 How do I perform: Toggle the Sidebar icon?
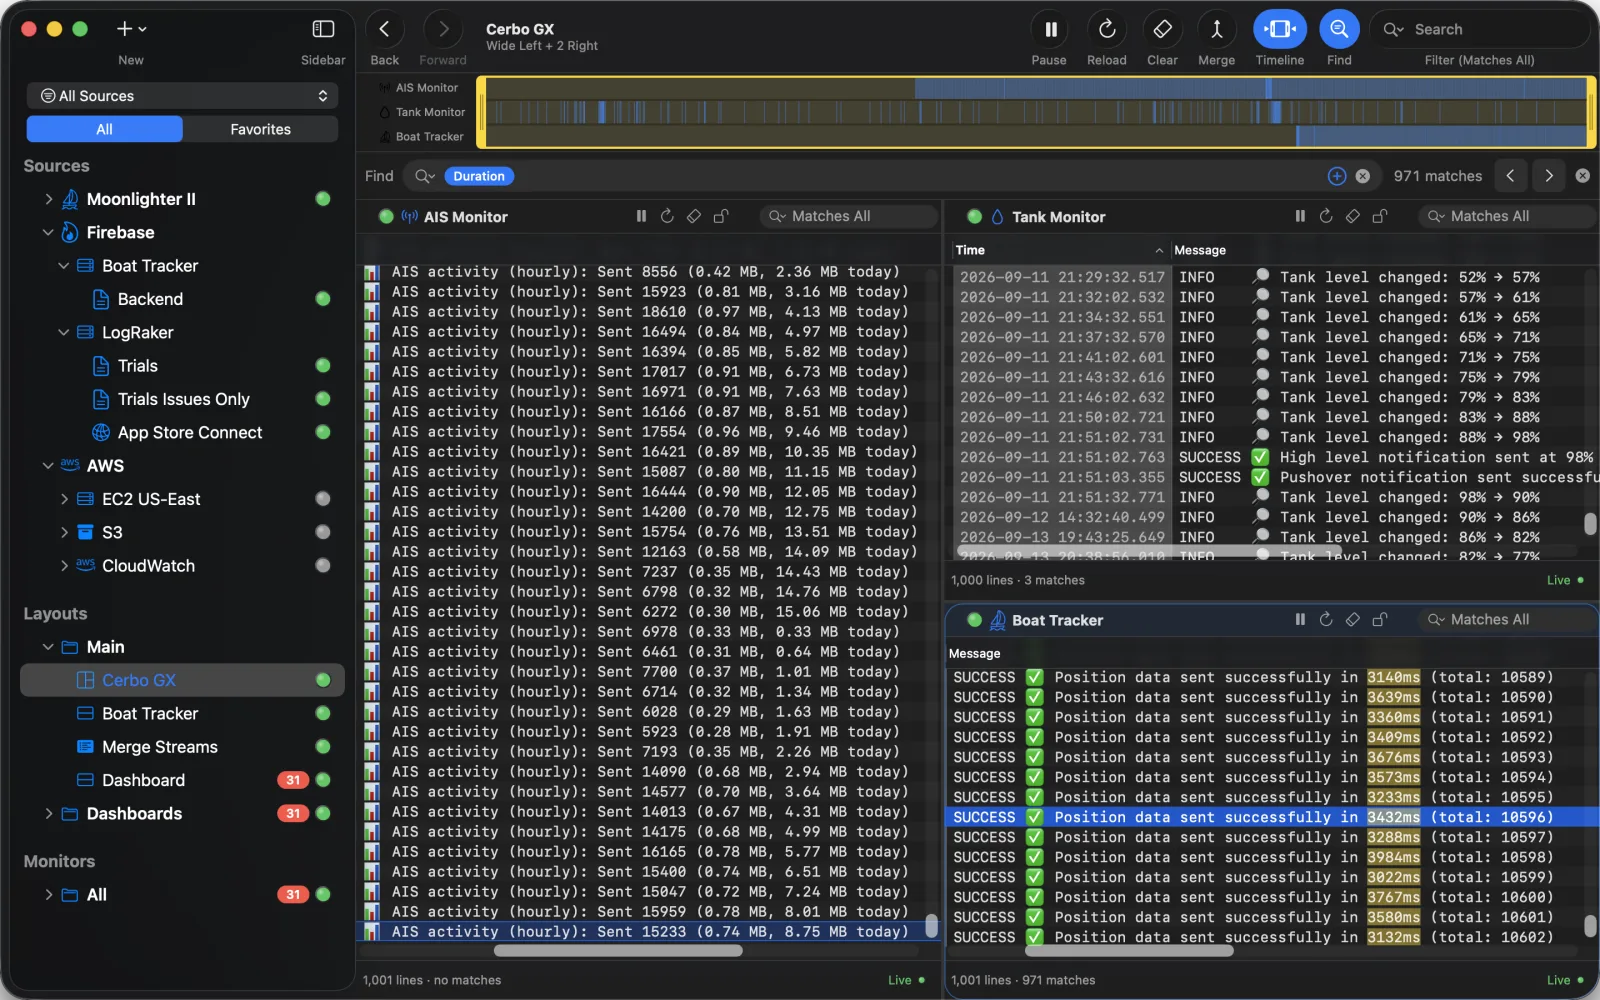(323, 30)
